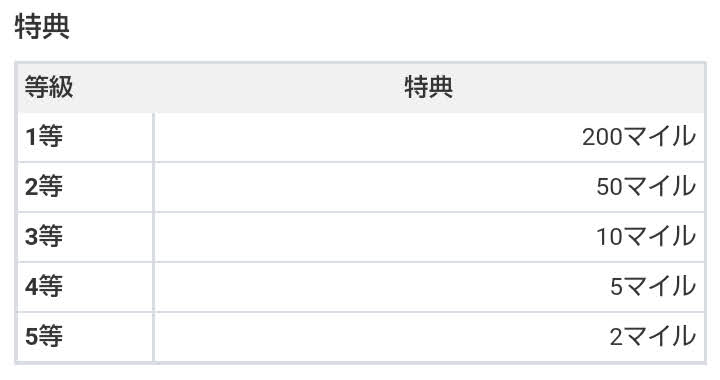This screenshot has width=720, height=380.
Task: Click the 特典 table column header
Action: click(x=428, y=87)
